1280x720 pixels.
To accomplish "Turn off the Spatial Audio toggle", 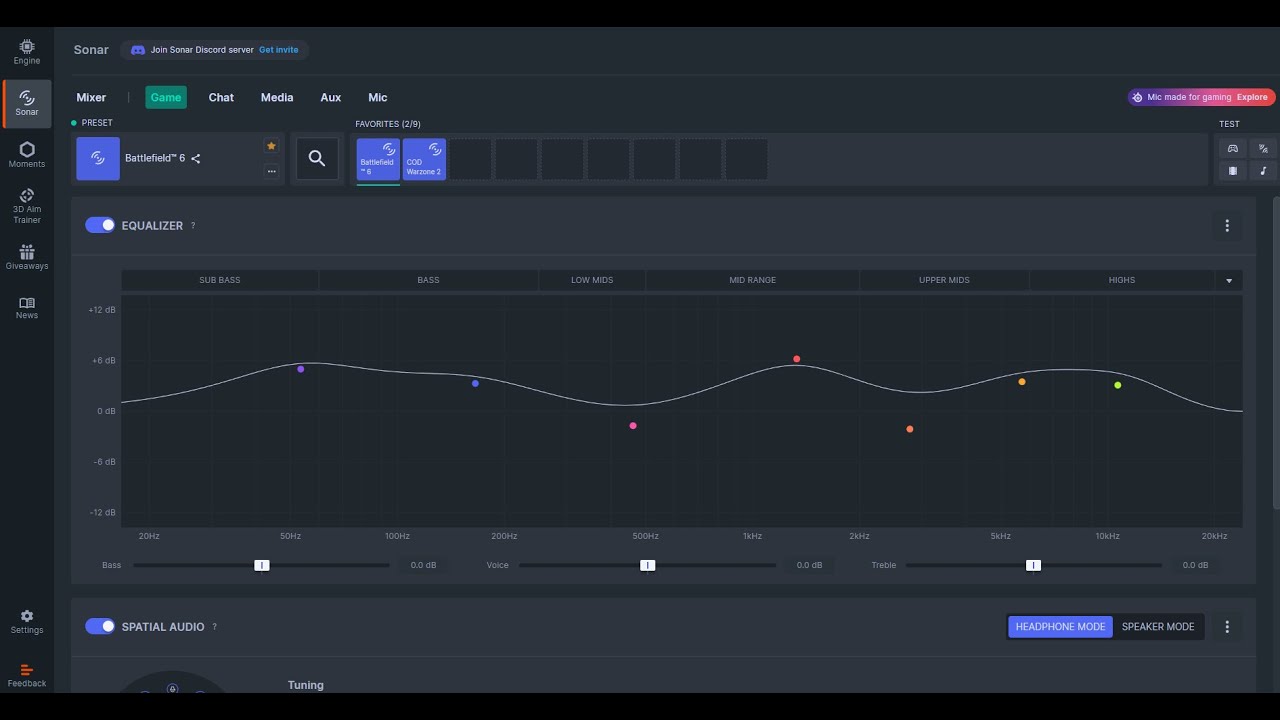I will [x=100, y=626].
